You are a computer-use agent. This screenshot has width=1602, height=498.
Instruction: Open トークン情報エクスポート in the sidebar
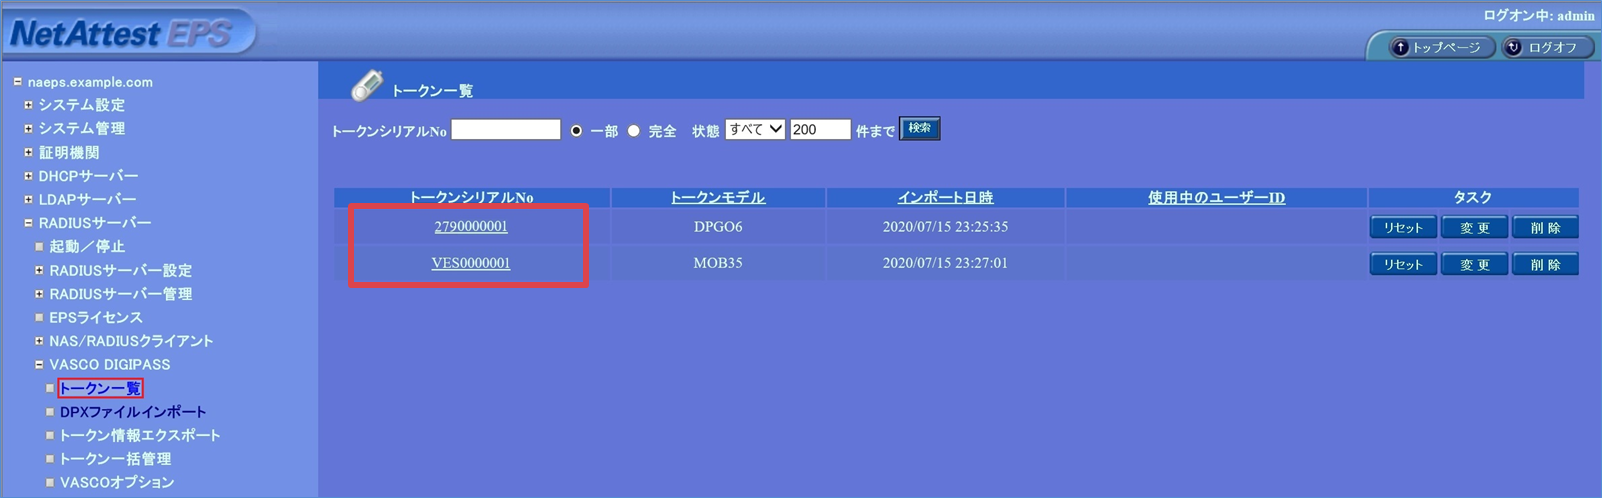(139, 435)
